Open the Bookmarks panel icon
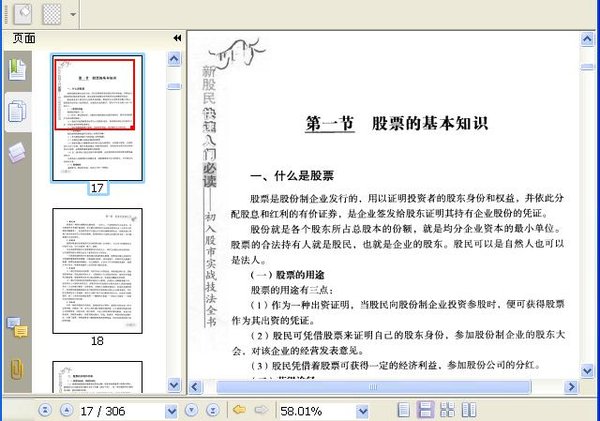The width and height of the screenshot is (600, 421). click(x=17, y=69)
